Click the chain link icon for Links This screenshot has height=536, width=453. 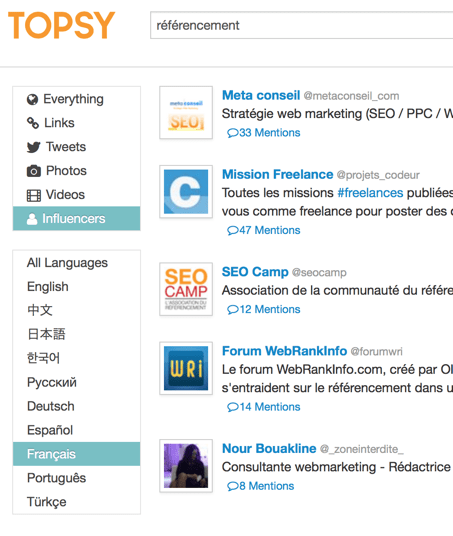[x=33, y=123]
